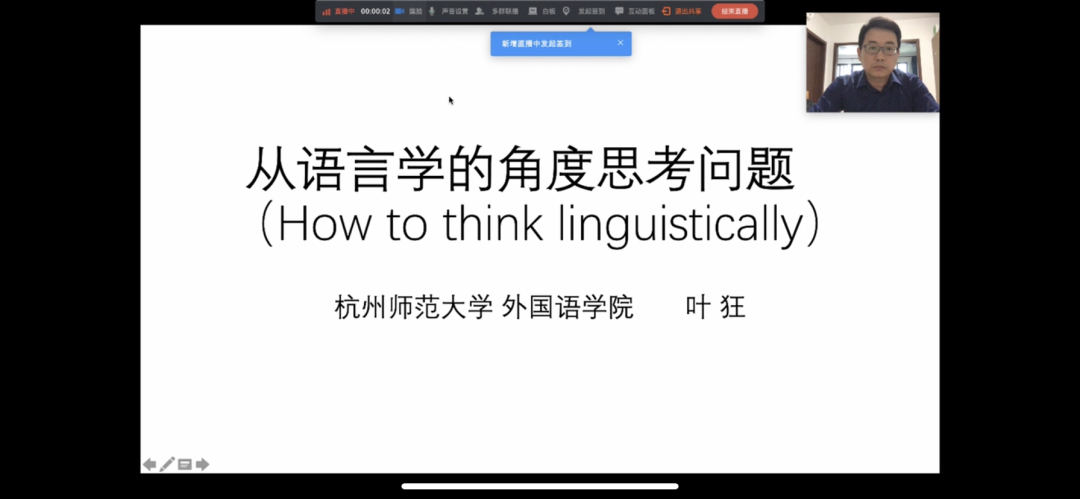The height and width of the screenshot is (499, 1080).
Task: Open the slide show options menu icon
Action: pyautogui.click(x=185, y=464)
